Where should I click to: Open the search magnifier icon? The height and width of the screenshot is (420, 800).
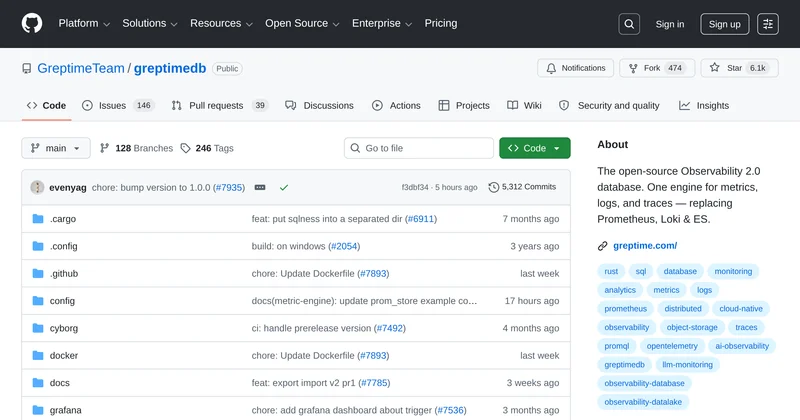tap(629, 24)
